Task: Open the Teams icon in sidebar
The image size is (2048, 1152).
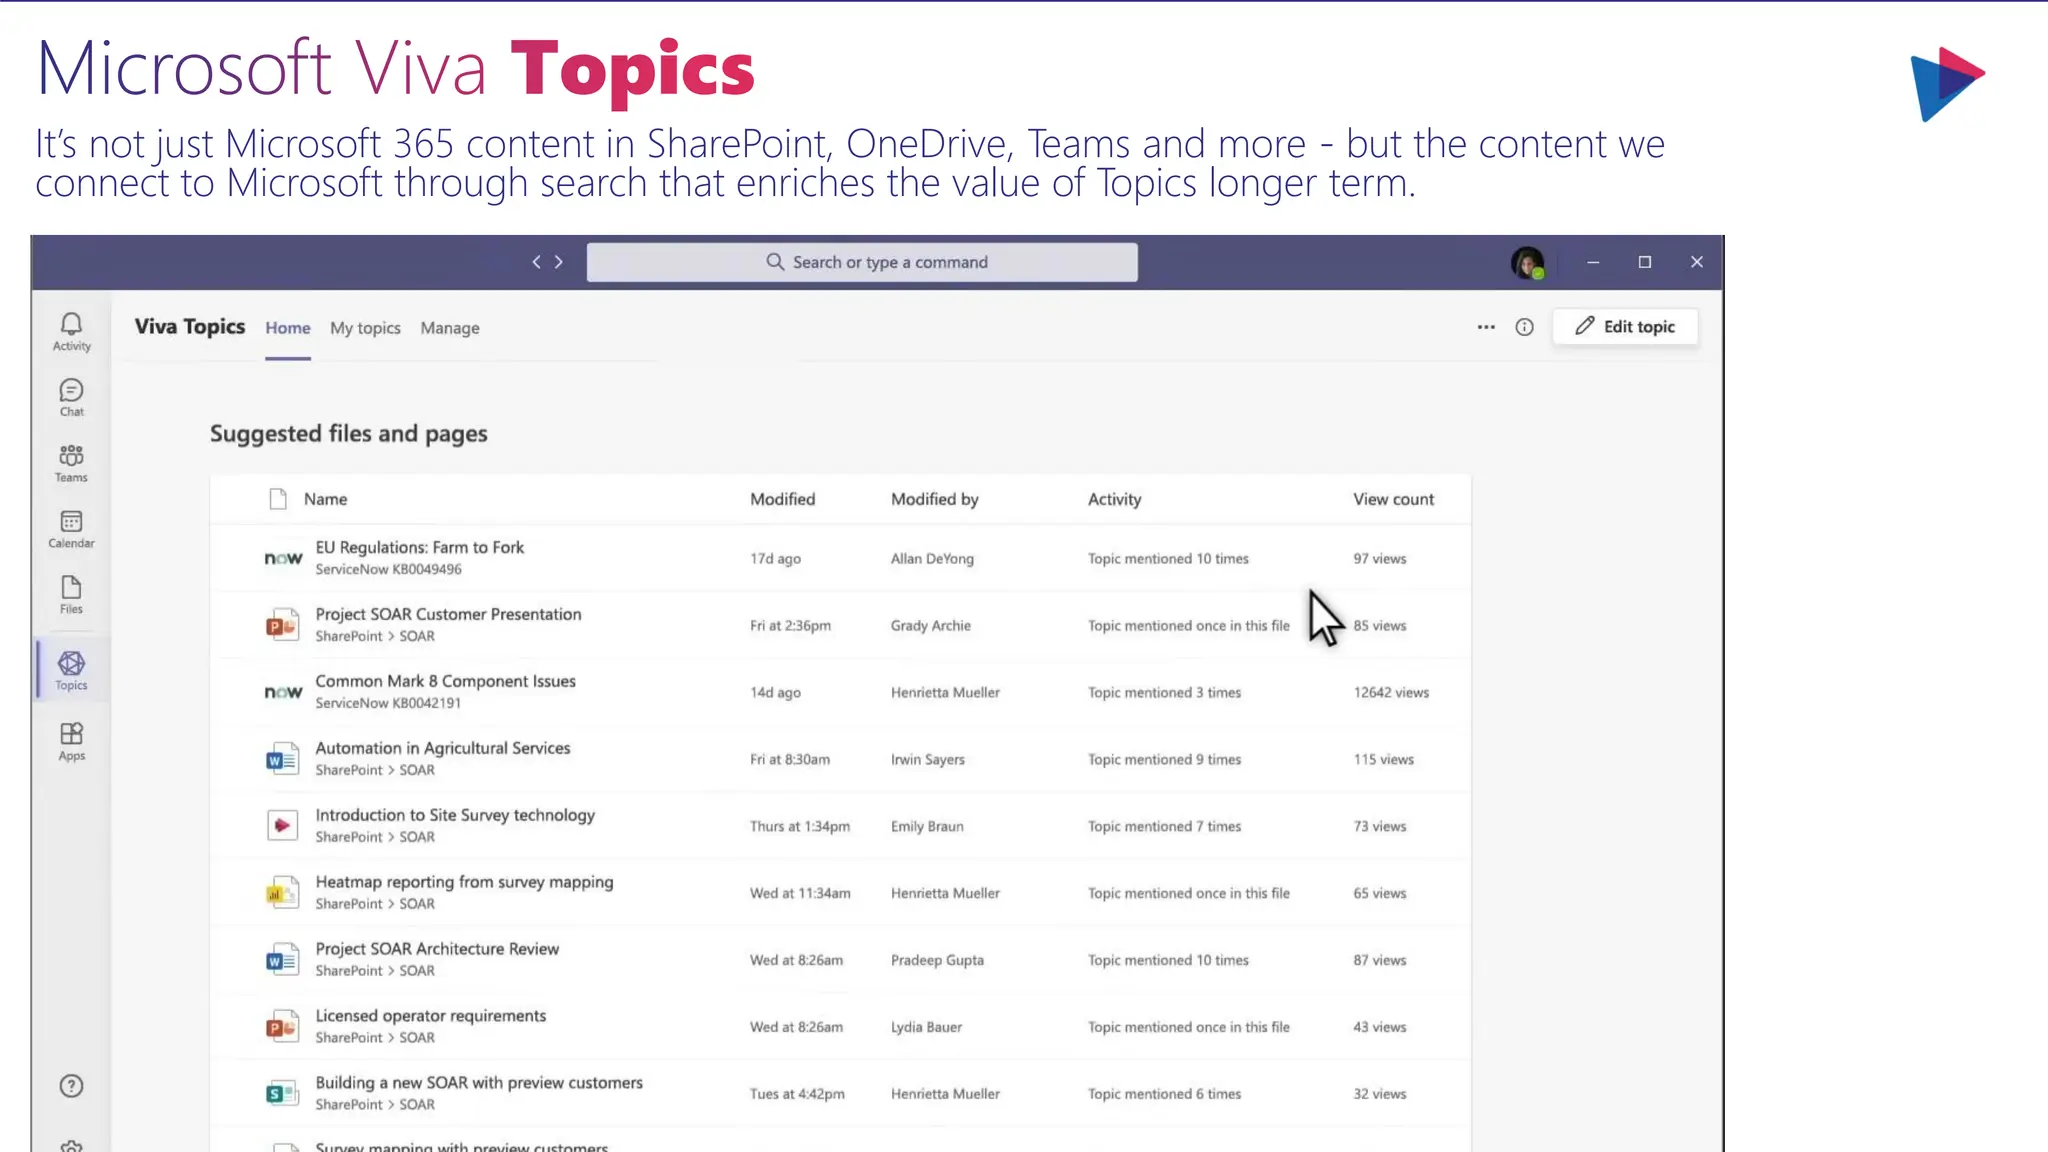Action: [71, 463]
